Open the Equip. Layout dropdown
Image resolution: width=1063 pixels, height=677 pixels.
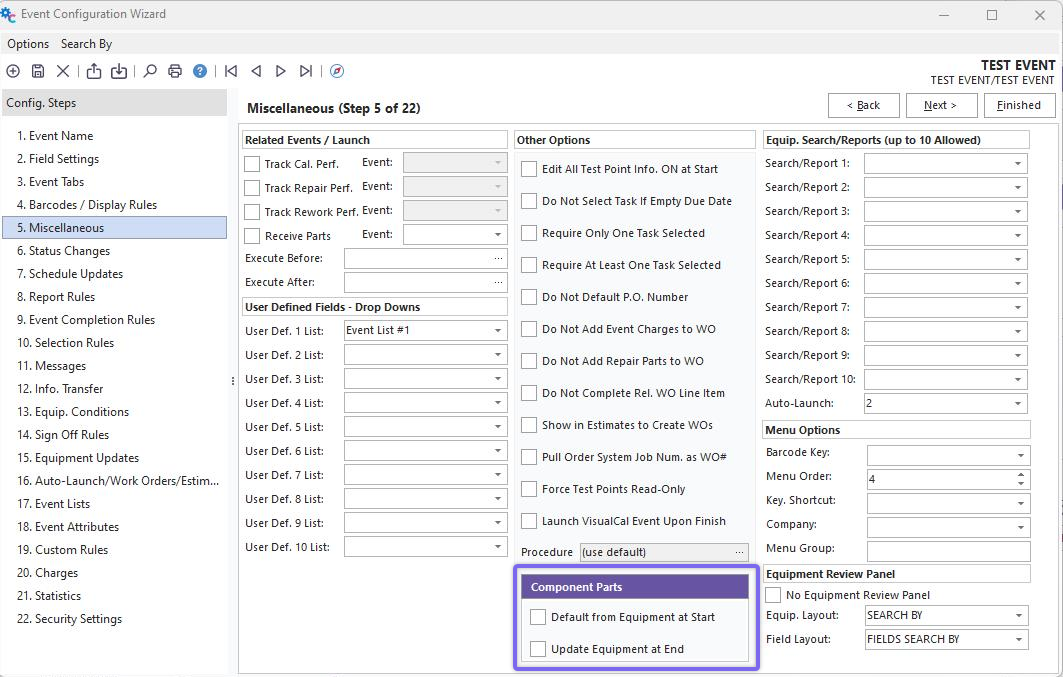pyautogui.click(x=1018, y=616)
